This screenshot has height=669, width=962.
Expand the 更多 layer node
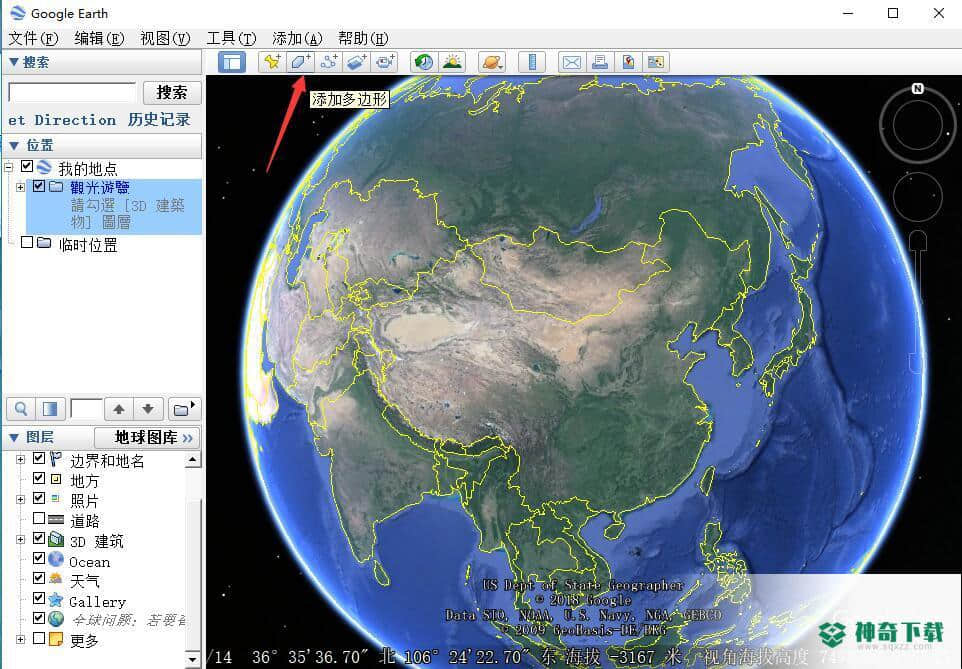pyautogui.click(x=20, y=640)
